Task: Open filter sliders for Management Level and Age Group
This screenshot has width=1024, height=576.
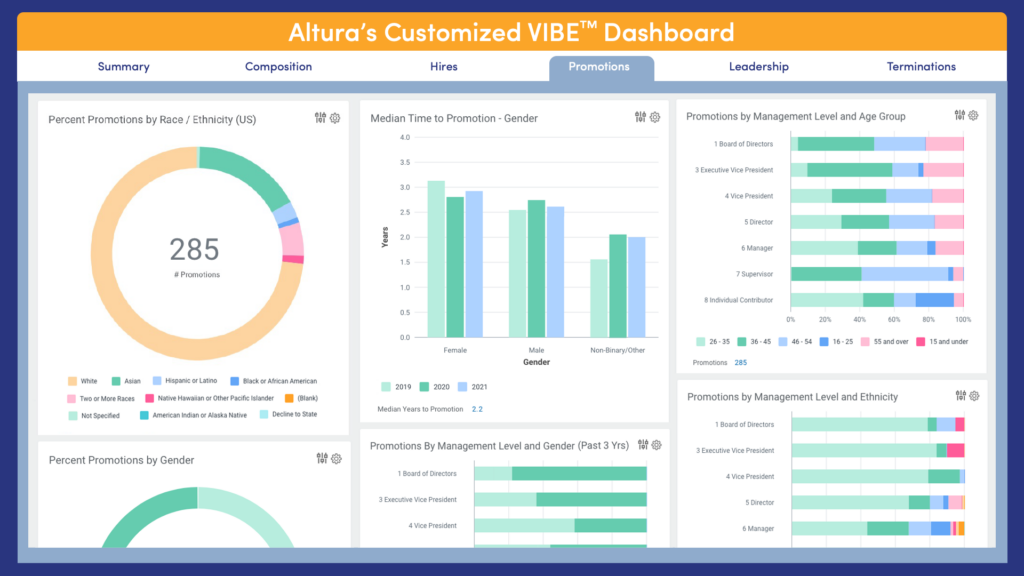Action: (x=959, y=115)
